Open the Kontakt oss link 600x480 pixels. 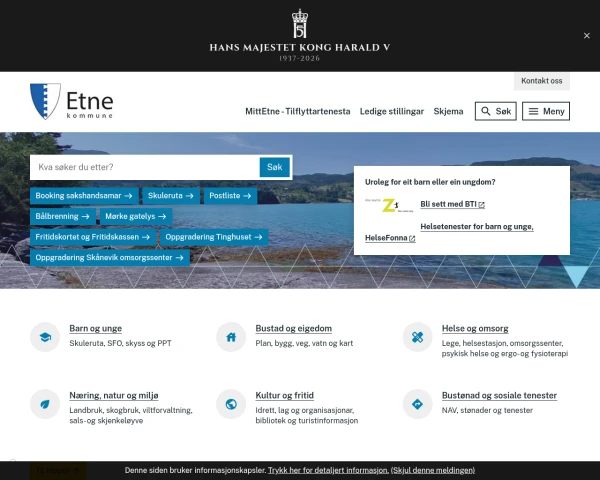(541, 81)
